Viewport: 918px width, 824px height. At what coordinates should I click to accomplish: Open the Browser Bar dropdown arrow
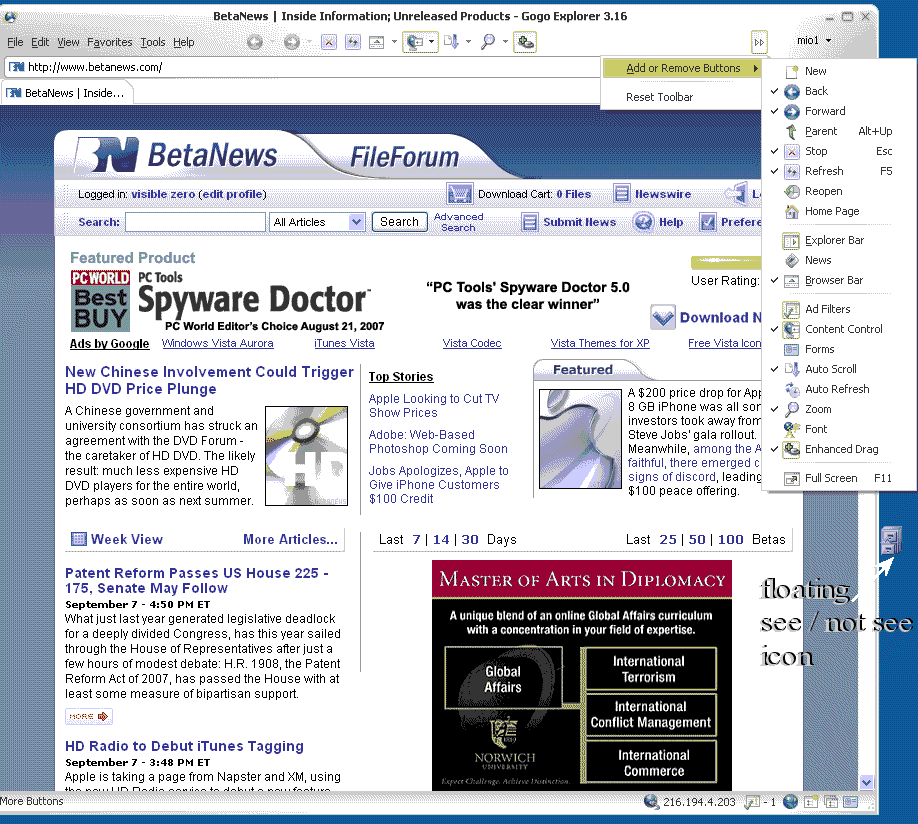[x=394, y=42]
